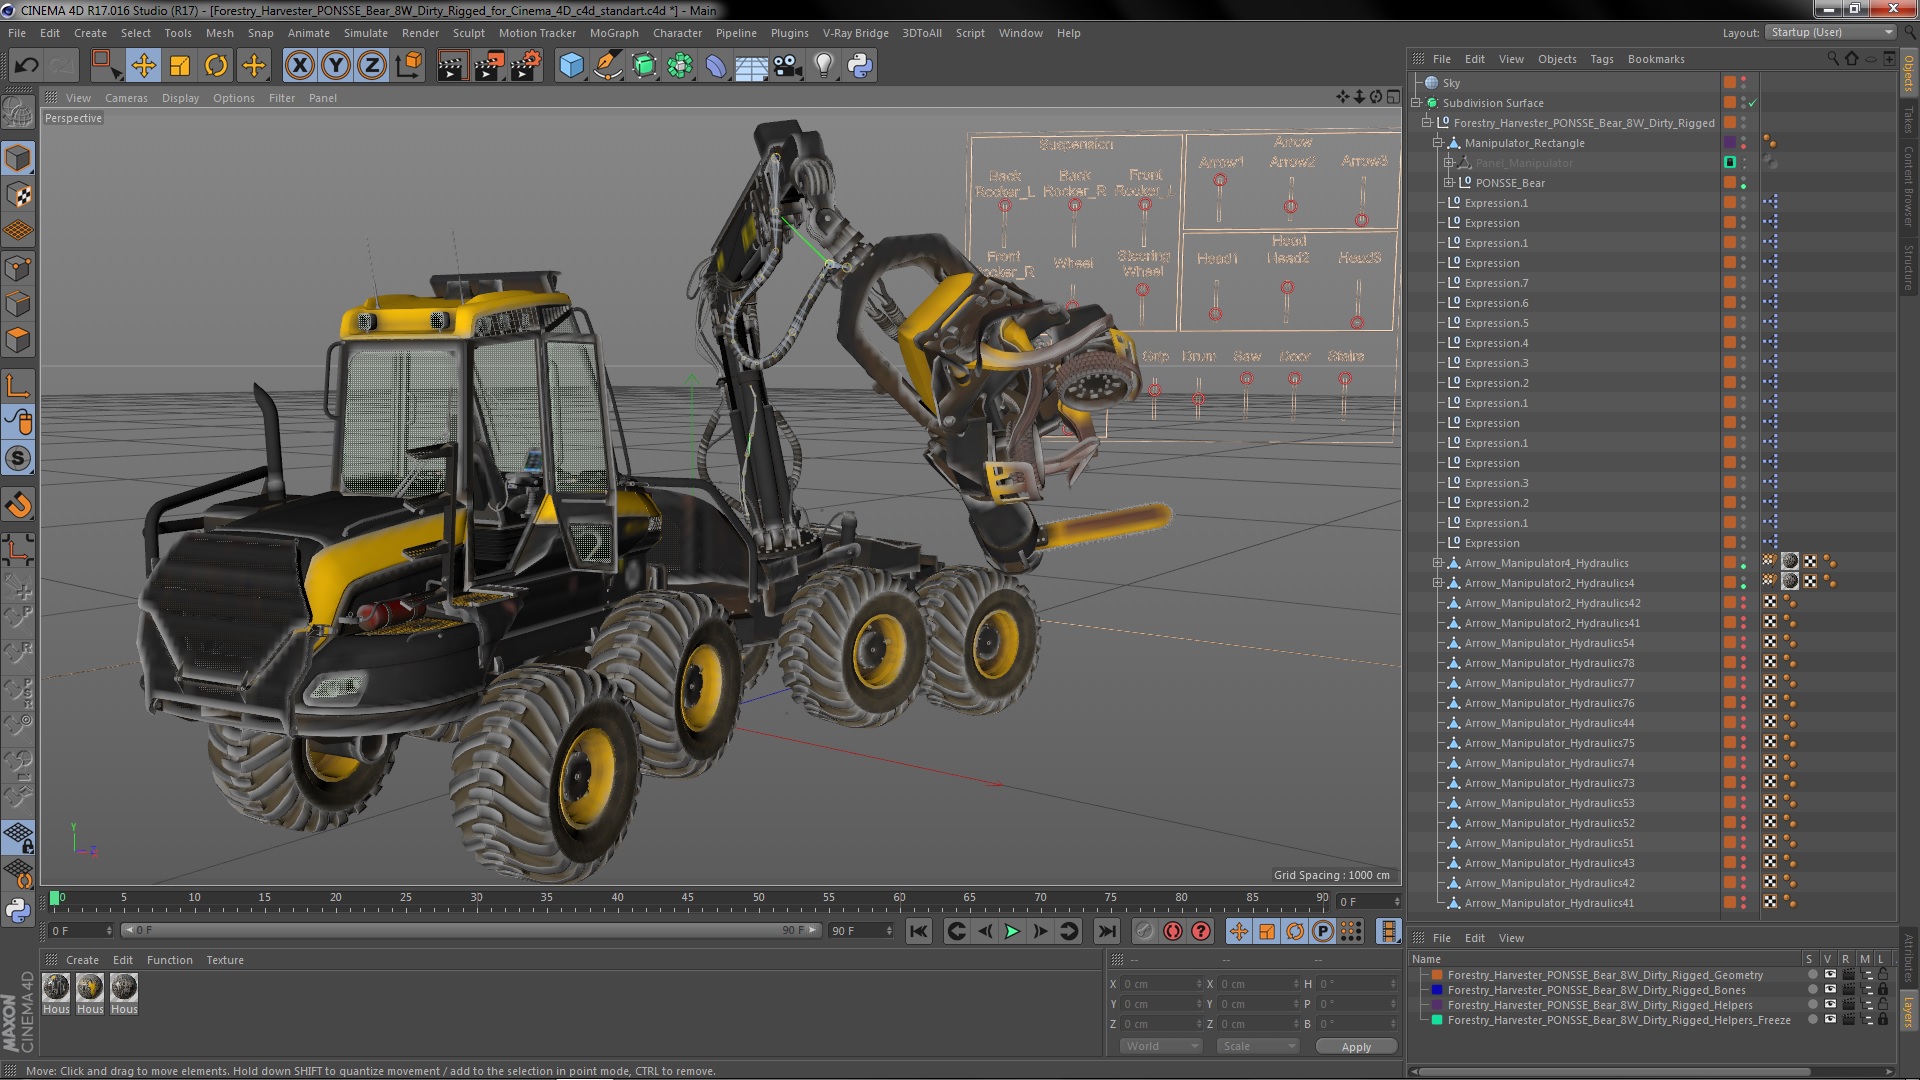1920x1080 pixels.
Task: Expand the Arrow_Manipulator4_Hydraulics node
Action: [1438, 563]
